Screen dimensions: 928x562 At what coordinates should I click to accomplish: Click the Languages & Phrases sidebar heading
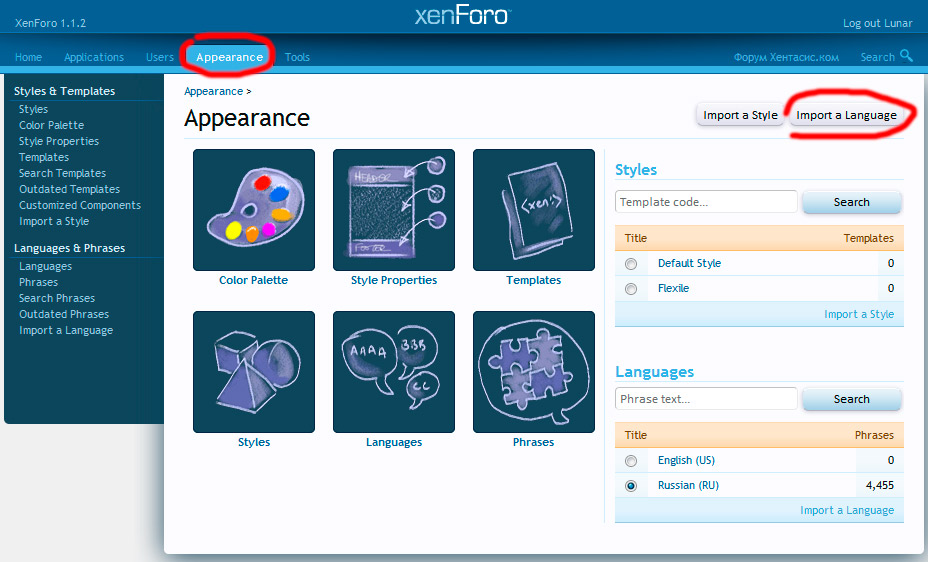click(x=69, y=248)
